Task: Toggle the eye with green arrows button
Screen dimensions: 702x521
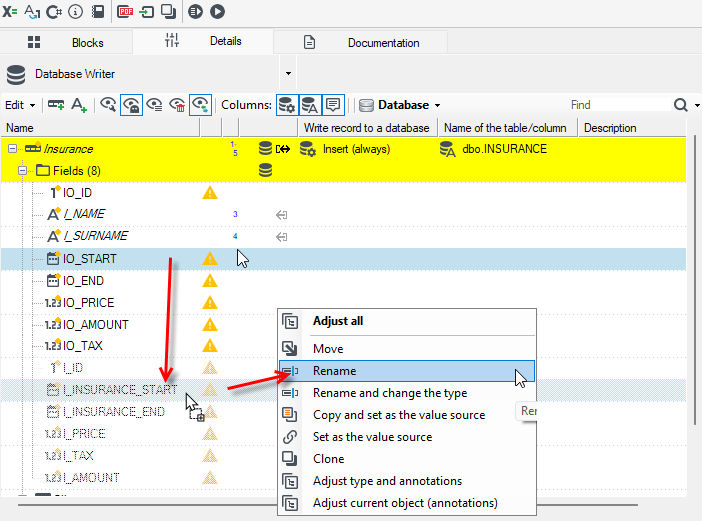Action: tap(200, 105)
